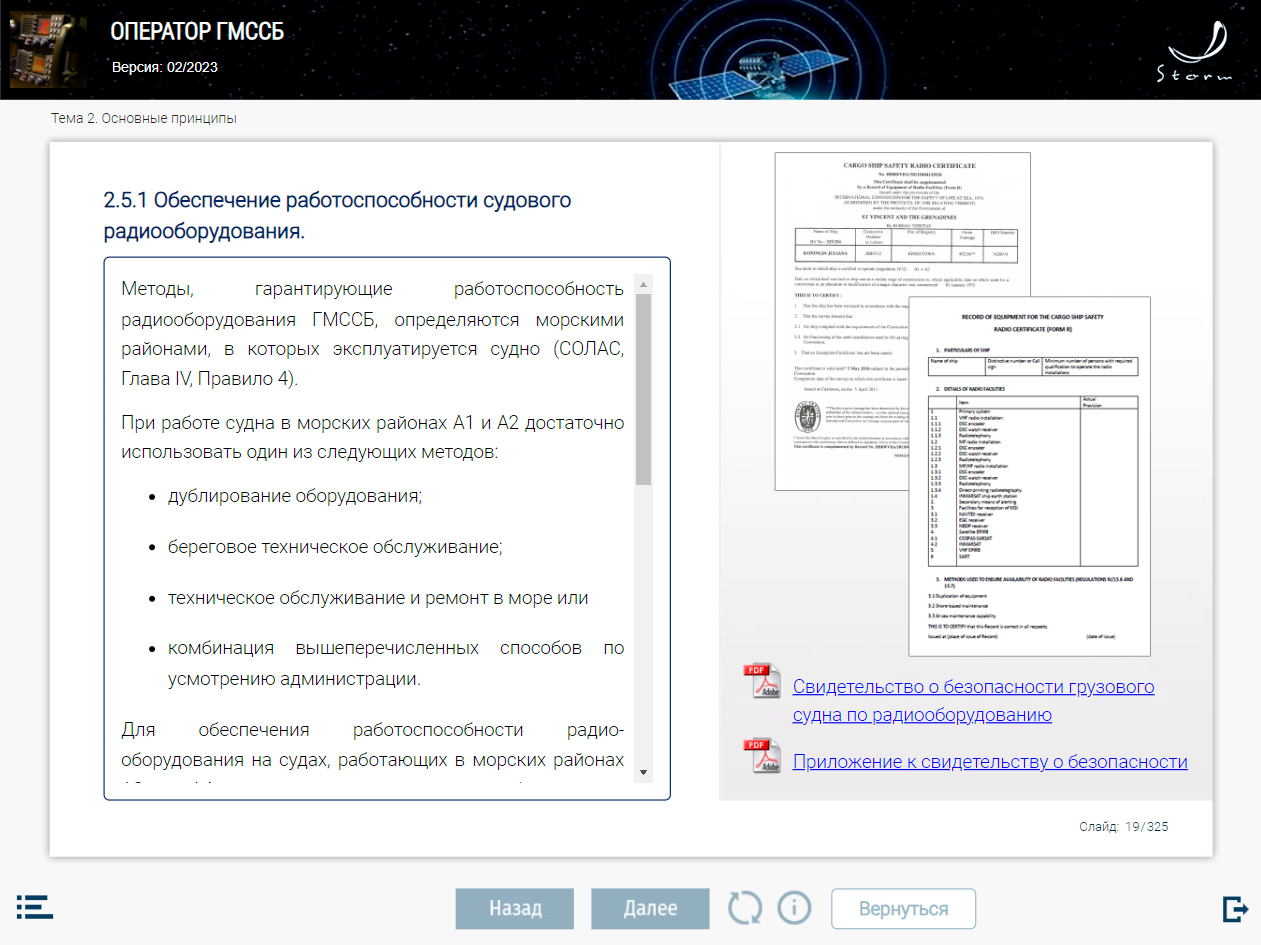Open the info icon
Viewport: 1261px width, 945px height.
pyautogui.click(x=794, y=908)
